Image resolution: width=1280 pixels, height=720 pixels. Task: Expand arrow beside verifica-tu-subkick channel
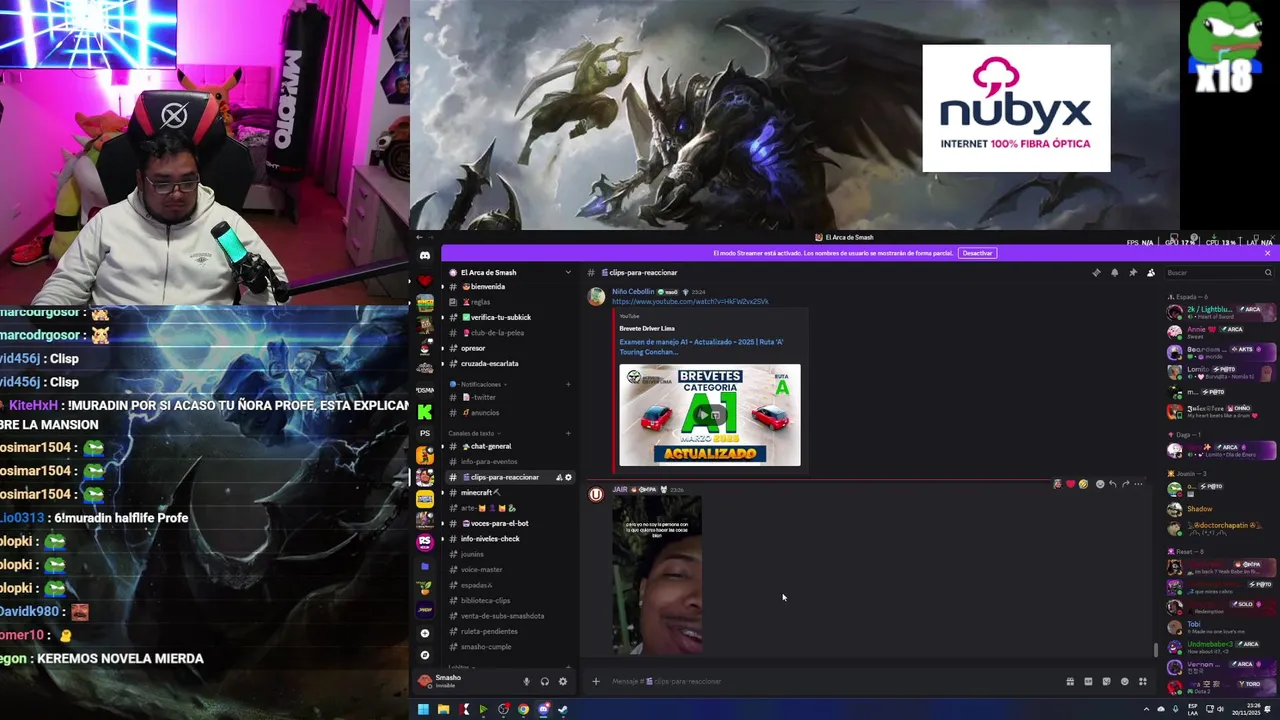(443, 317)
